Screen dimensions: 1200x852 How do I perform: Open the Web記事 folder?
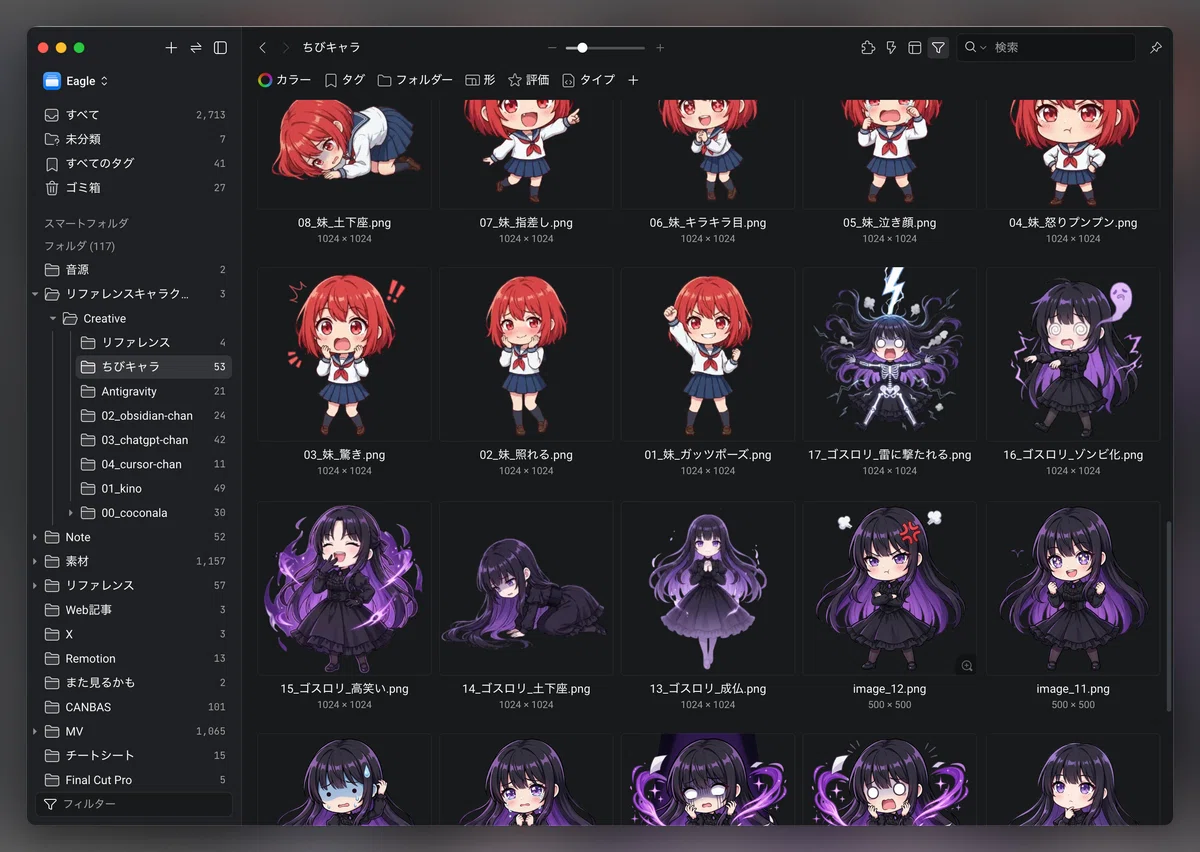(x=135, y=610)
